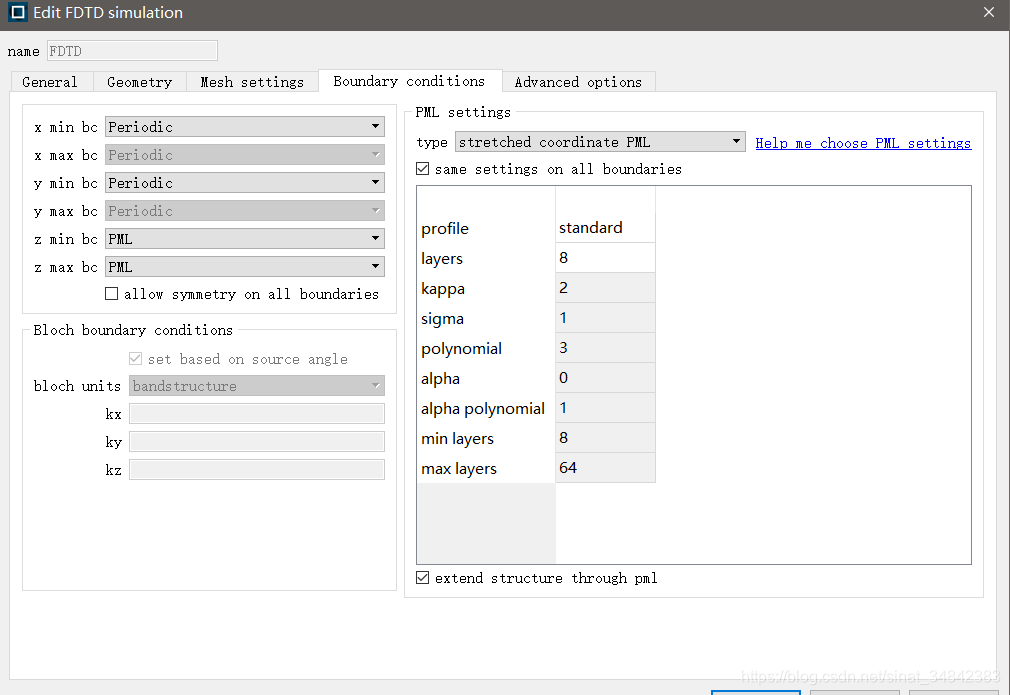1010x695 pixels.
Task: Open Help me choose PML settings link
Action: pos(863,143)
